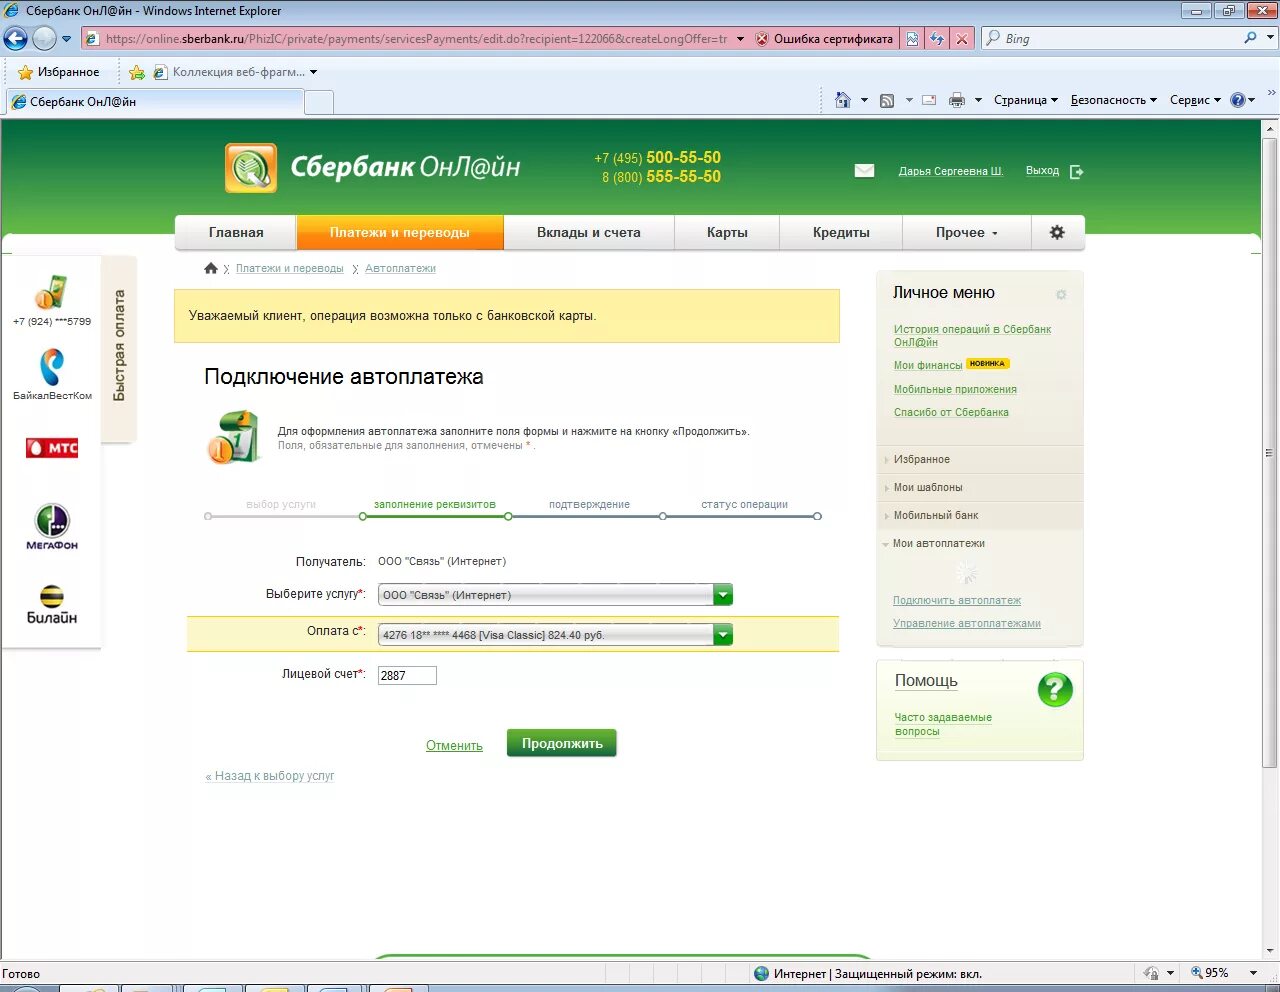Click the Read mail toolbar icon

pos(929,100)
